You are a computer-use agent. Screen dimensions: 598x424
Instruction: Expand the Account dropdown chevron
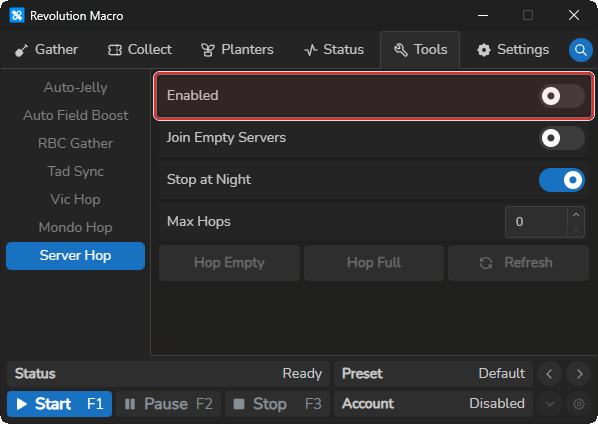point(549,404)
